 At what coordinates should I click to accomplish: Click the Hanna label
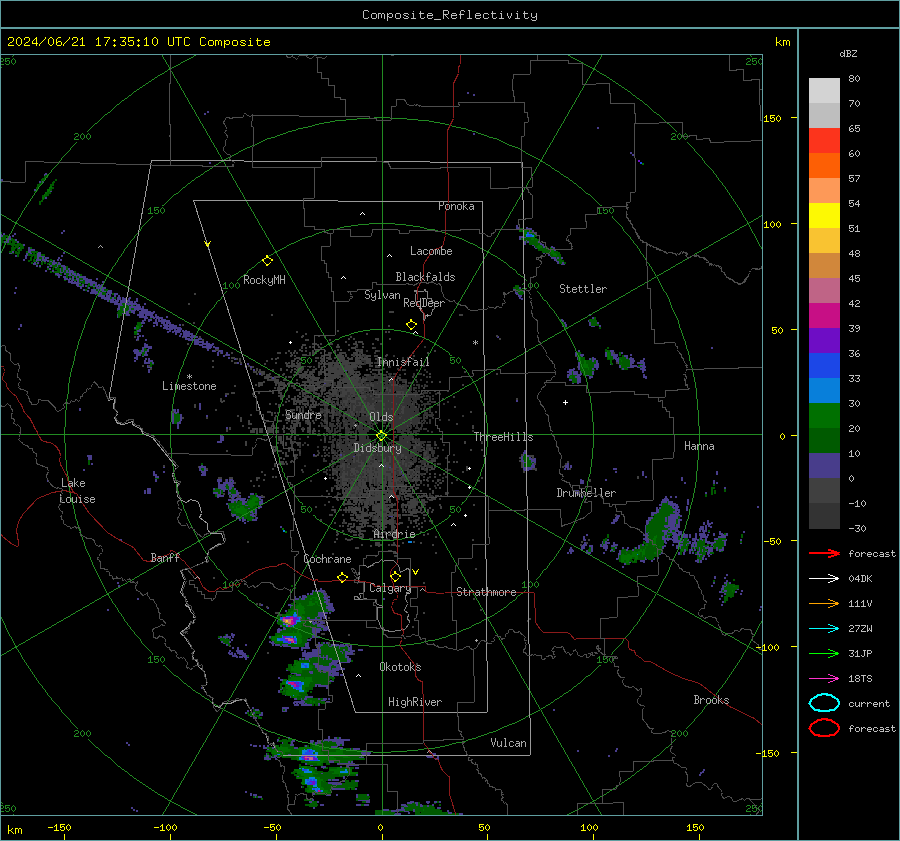[699, 446]
